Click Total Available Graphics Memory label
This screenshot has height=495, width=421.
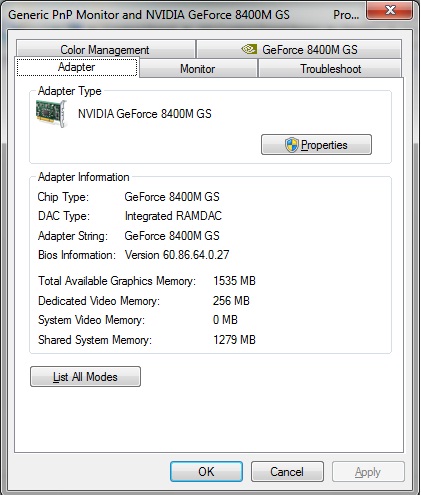pos(117,281)
